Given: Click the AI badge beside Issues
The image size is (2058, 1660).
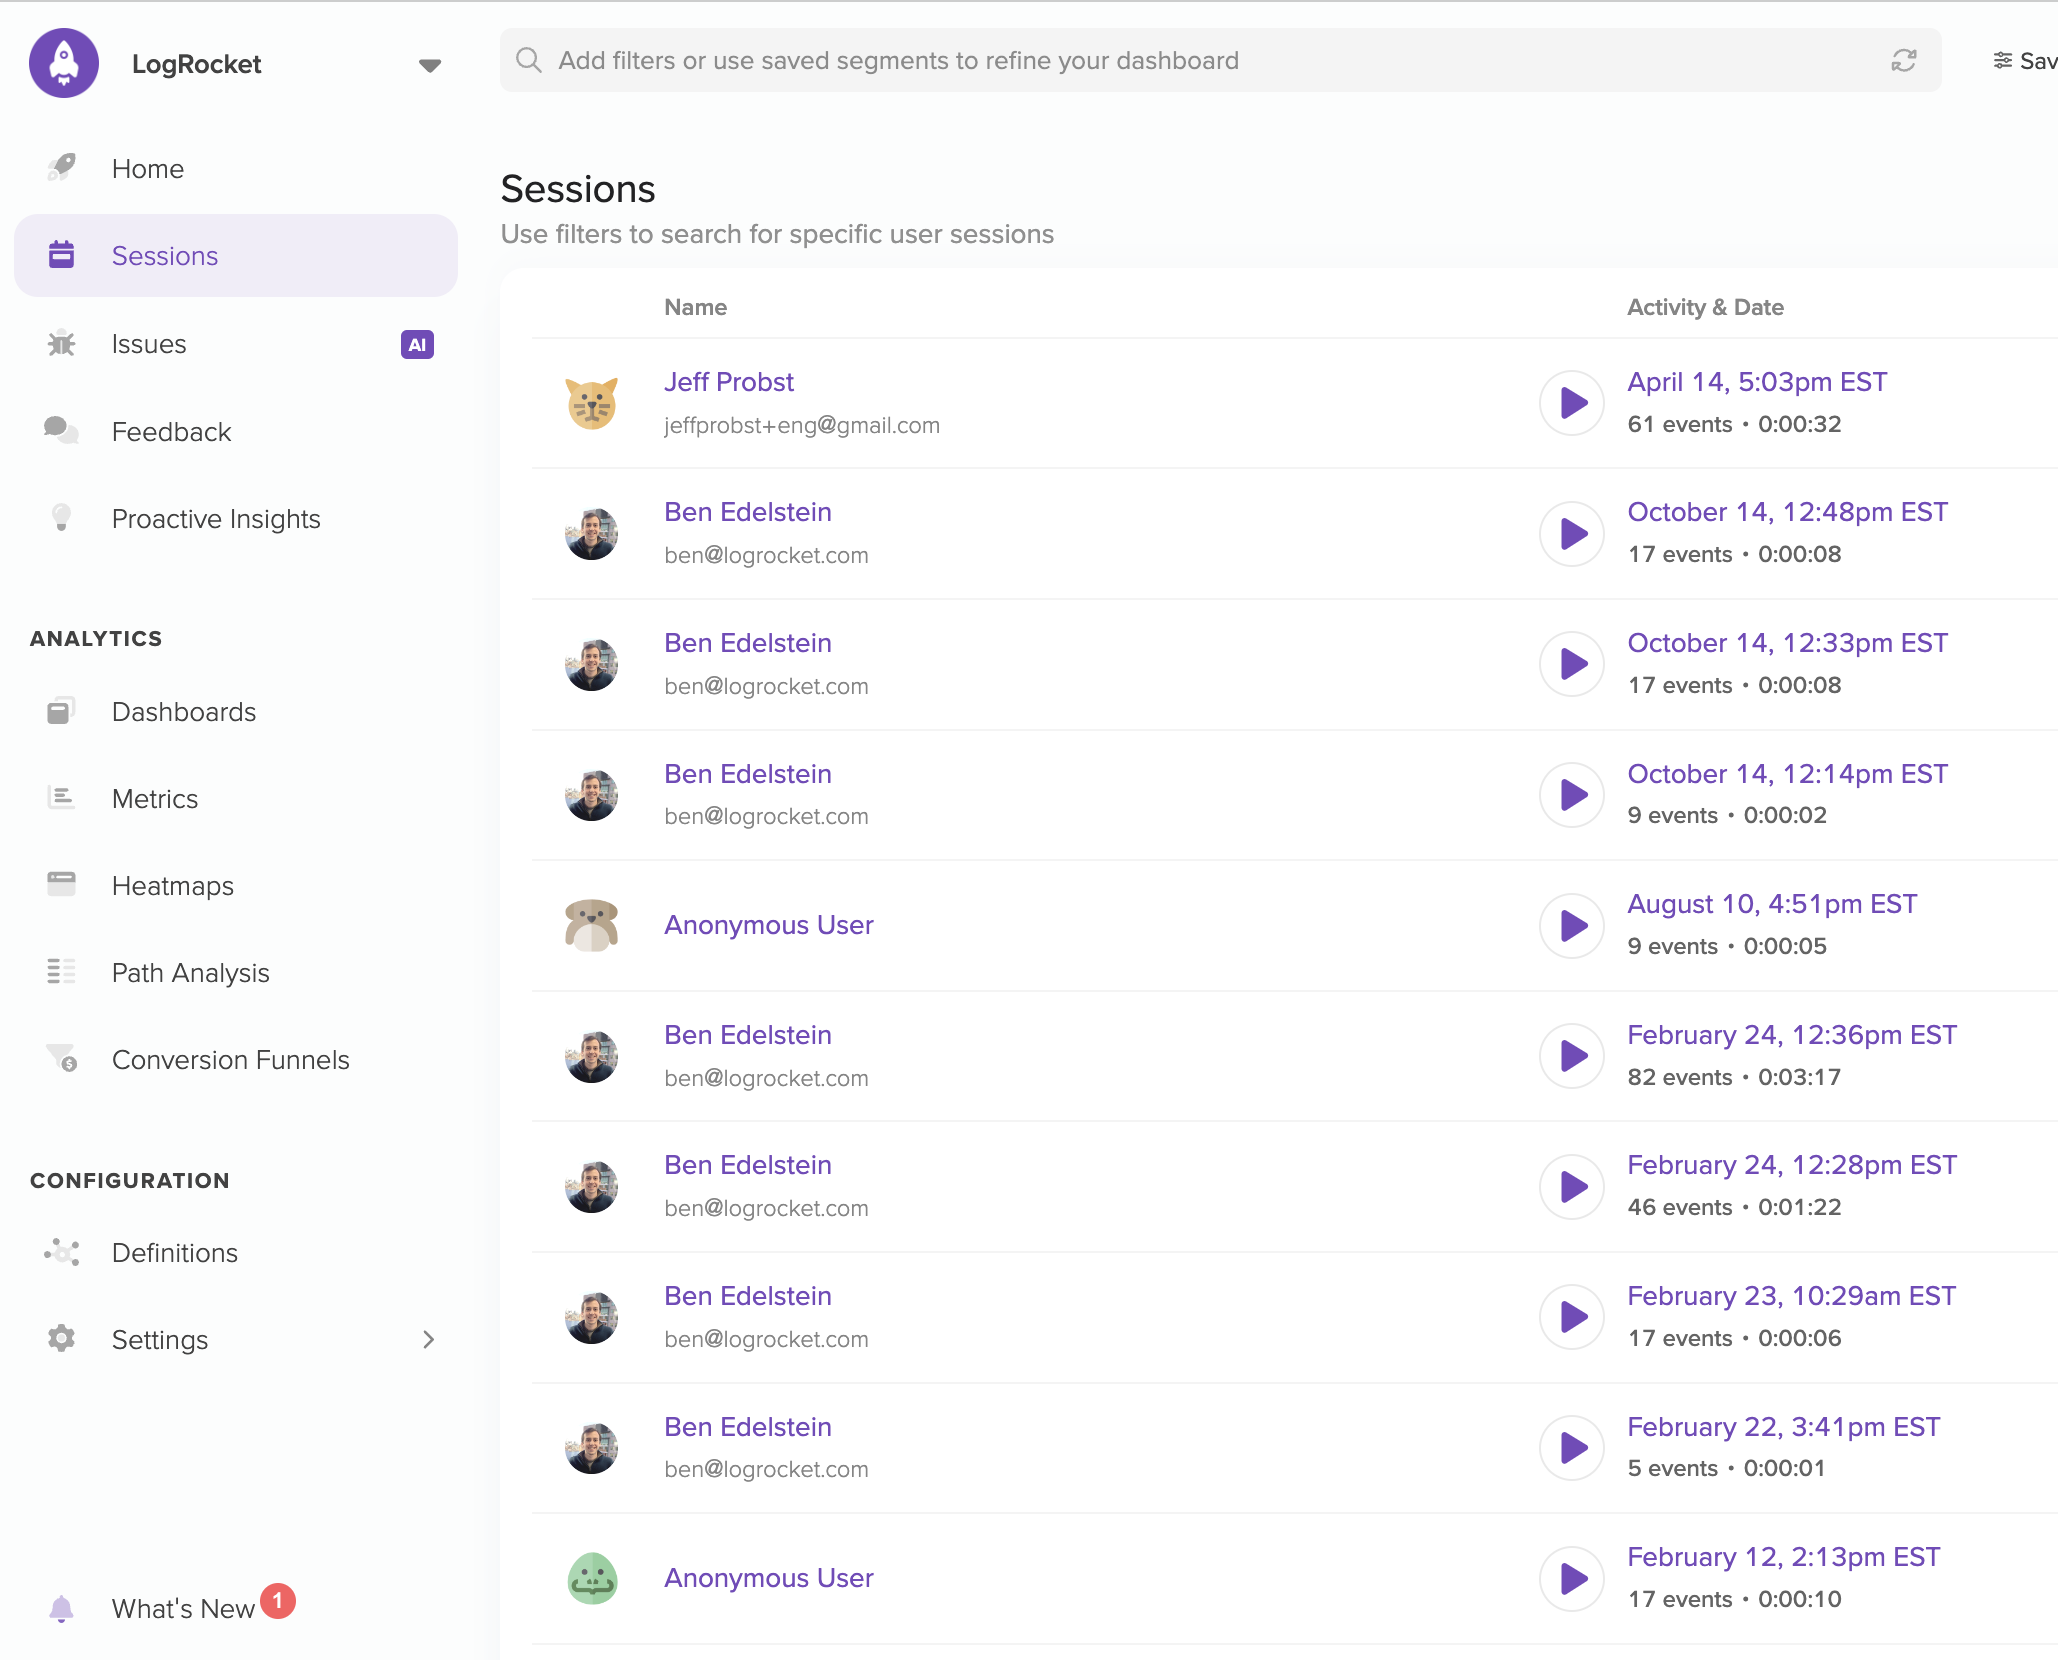Looking at the screenshot, I should (417, 344).
